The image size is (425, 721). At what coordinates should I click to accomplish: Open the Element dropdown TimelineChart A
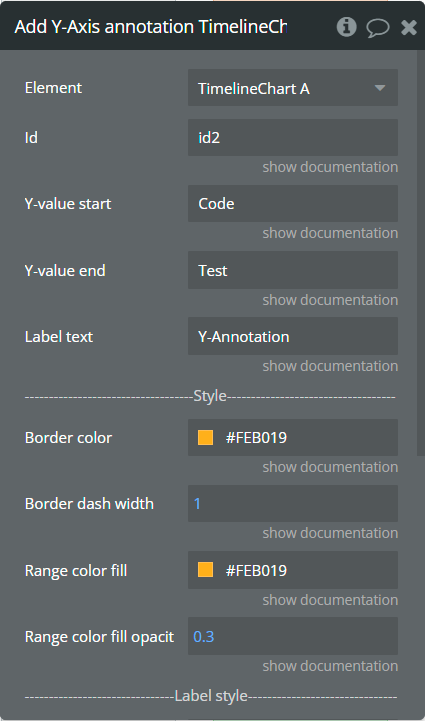[293, 88]
